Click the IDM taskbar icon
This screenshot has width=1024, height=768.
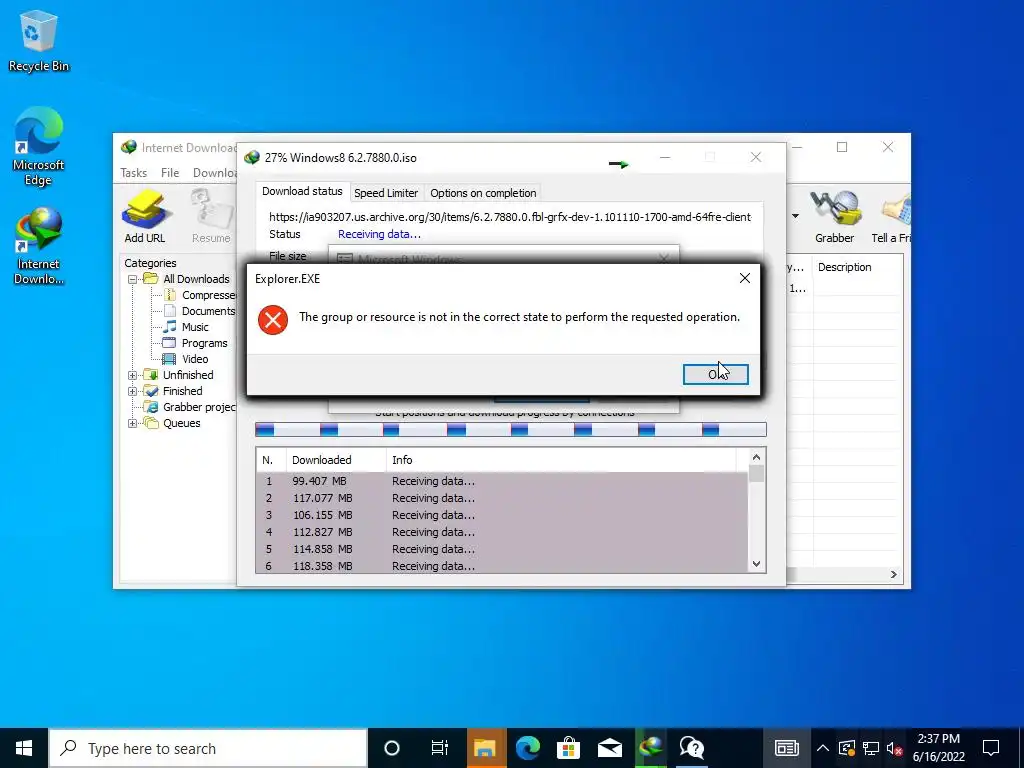650,748
